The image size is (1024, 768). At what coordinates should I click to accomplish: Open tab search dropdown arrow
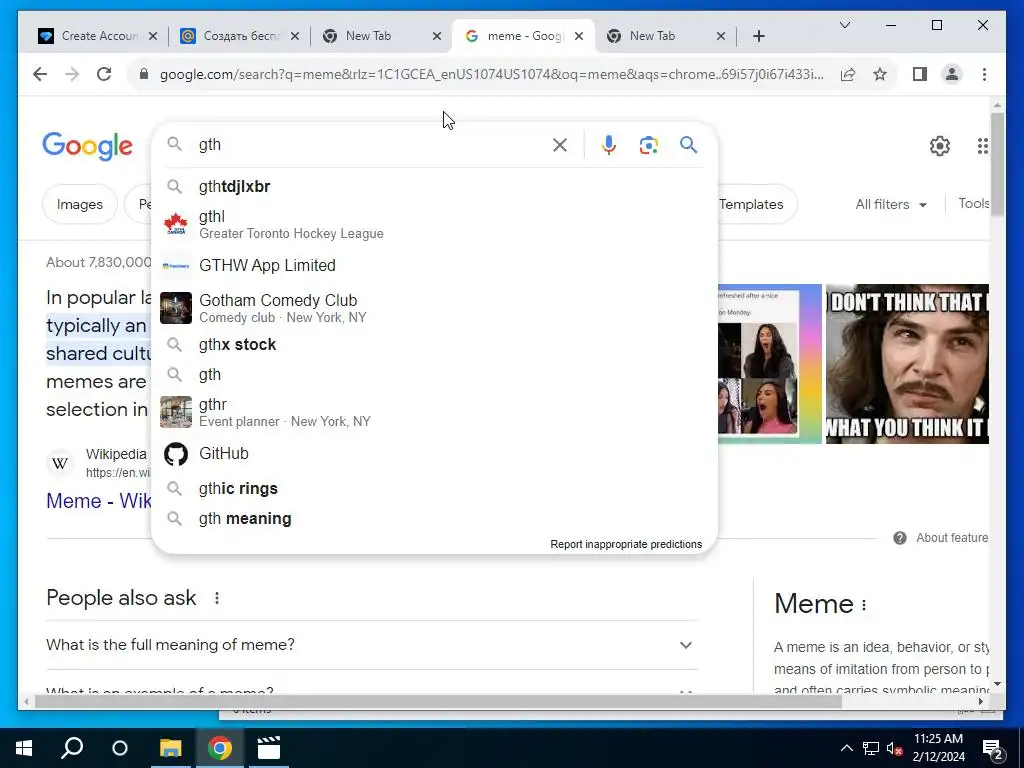point(844,25)
